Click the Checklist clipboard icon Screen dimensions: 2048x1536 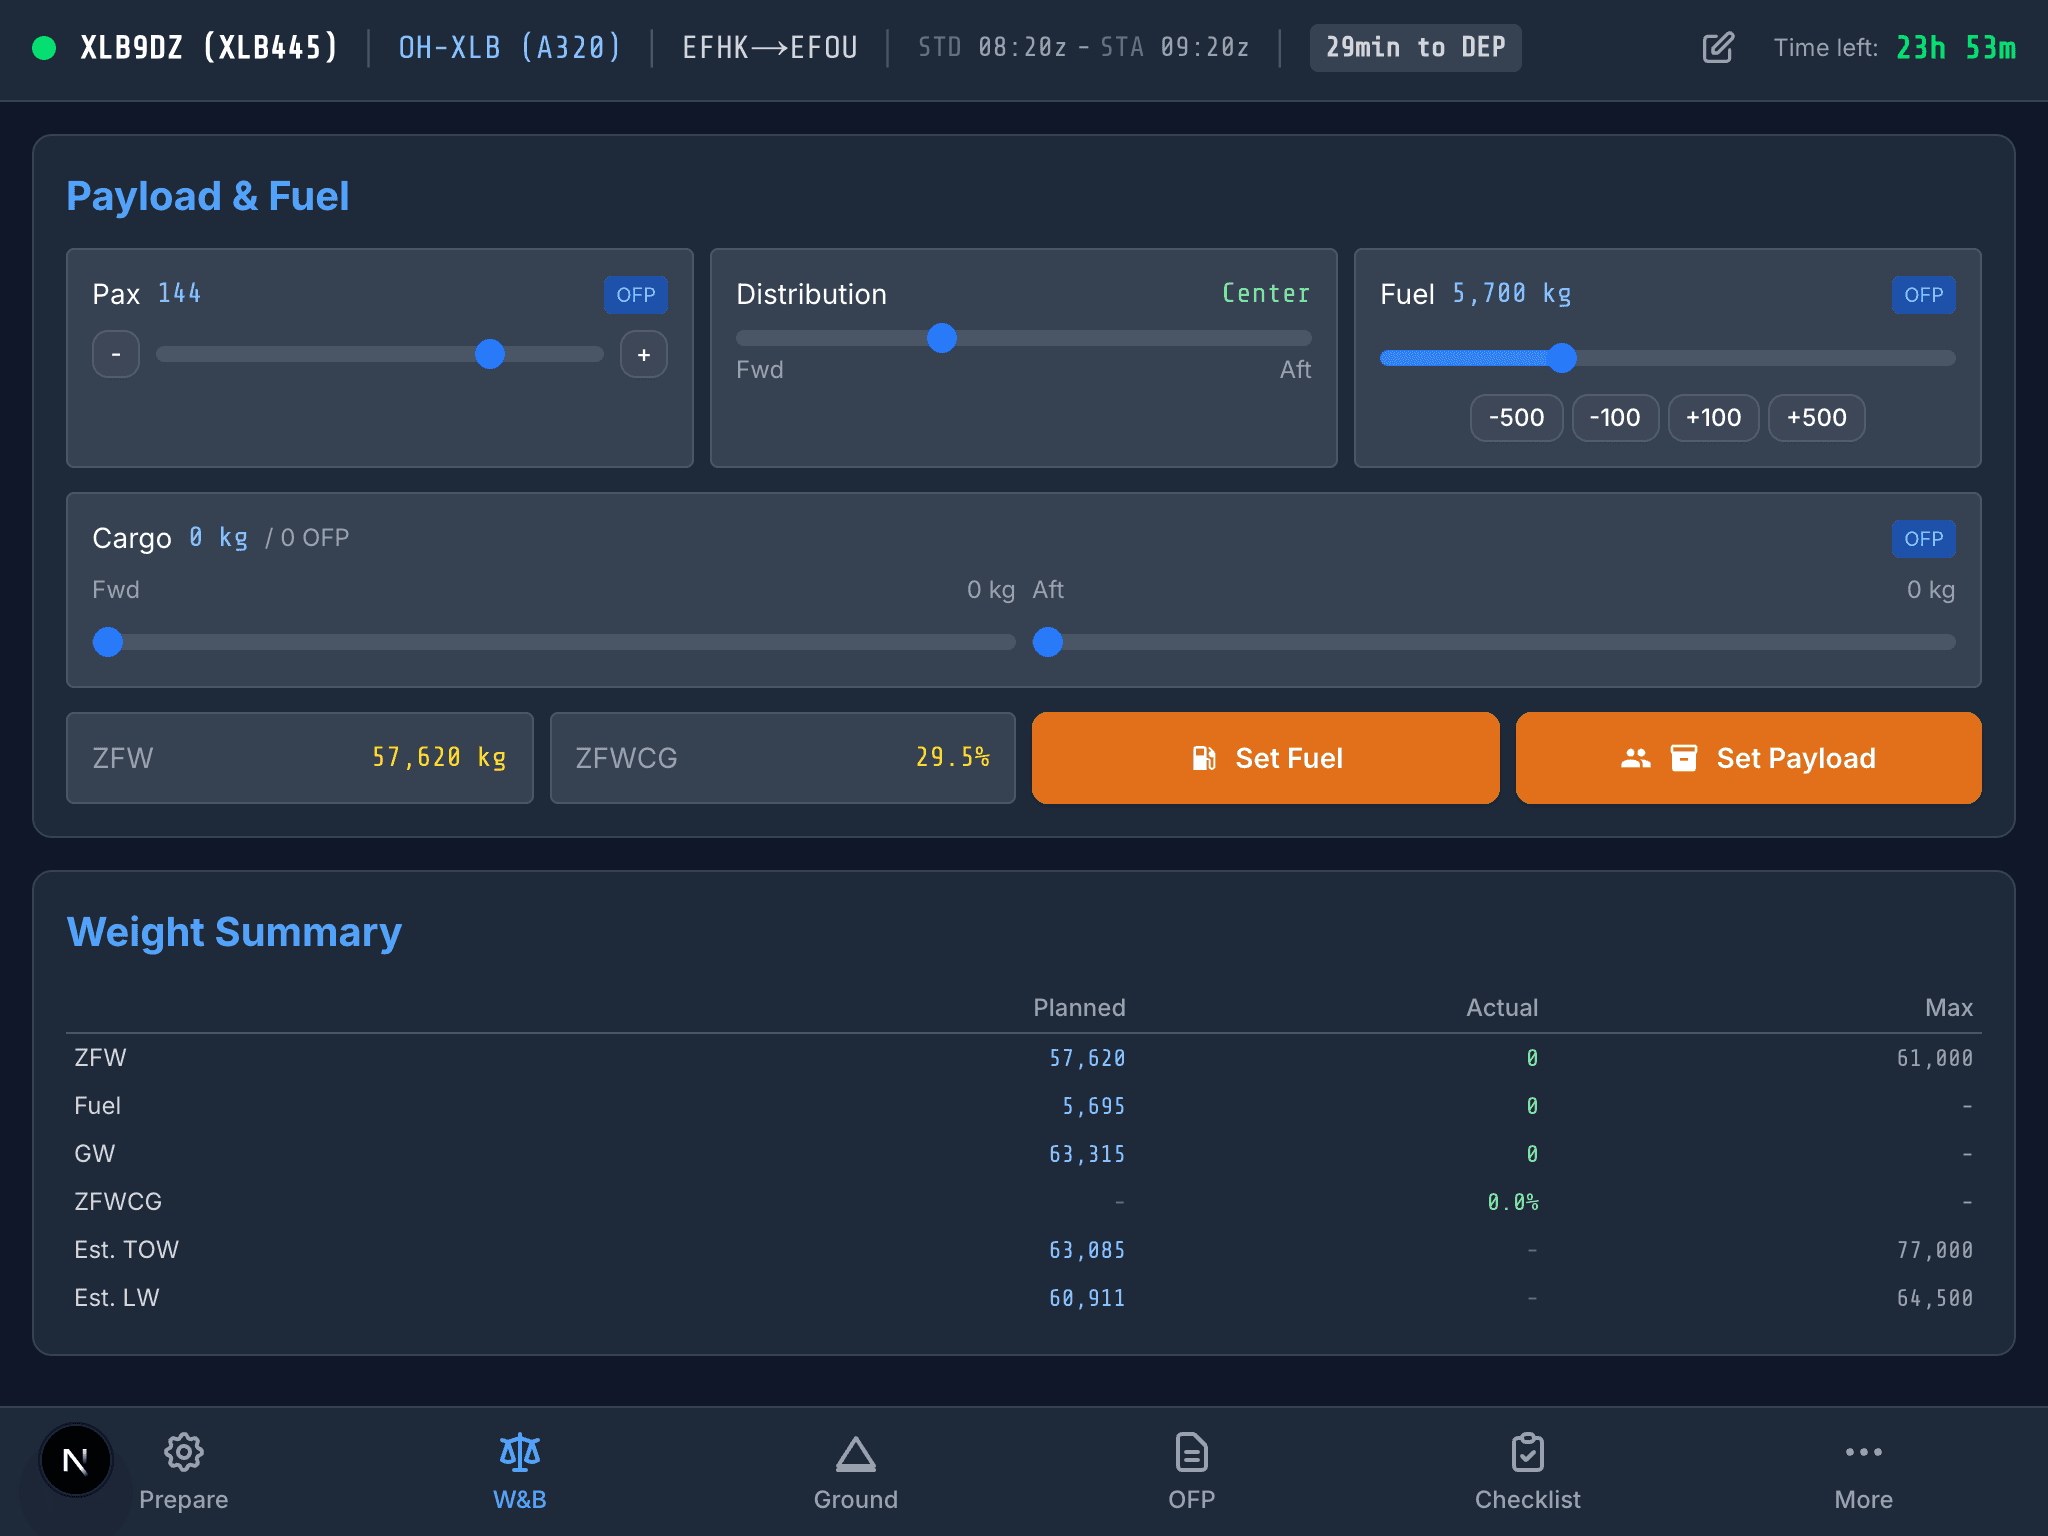(x=1527, y=1451)
